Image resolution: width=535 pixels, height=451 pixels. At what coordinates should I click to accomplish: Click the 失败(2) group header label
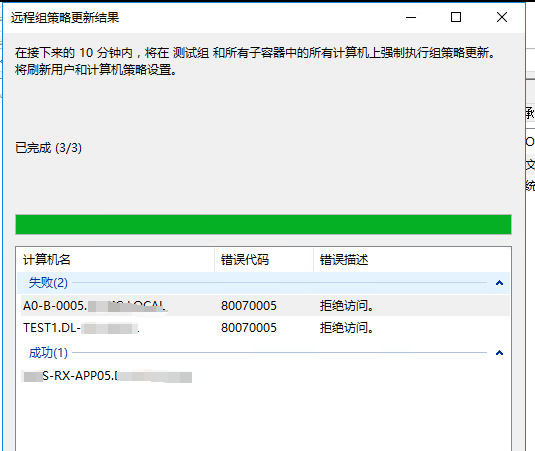pos(48,283)
